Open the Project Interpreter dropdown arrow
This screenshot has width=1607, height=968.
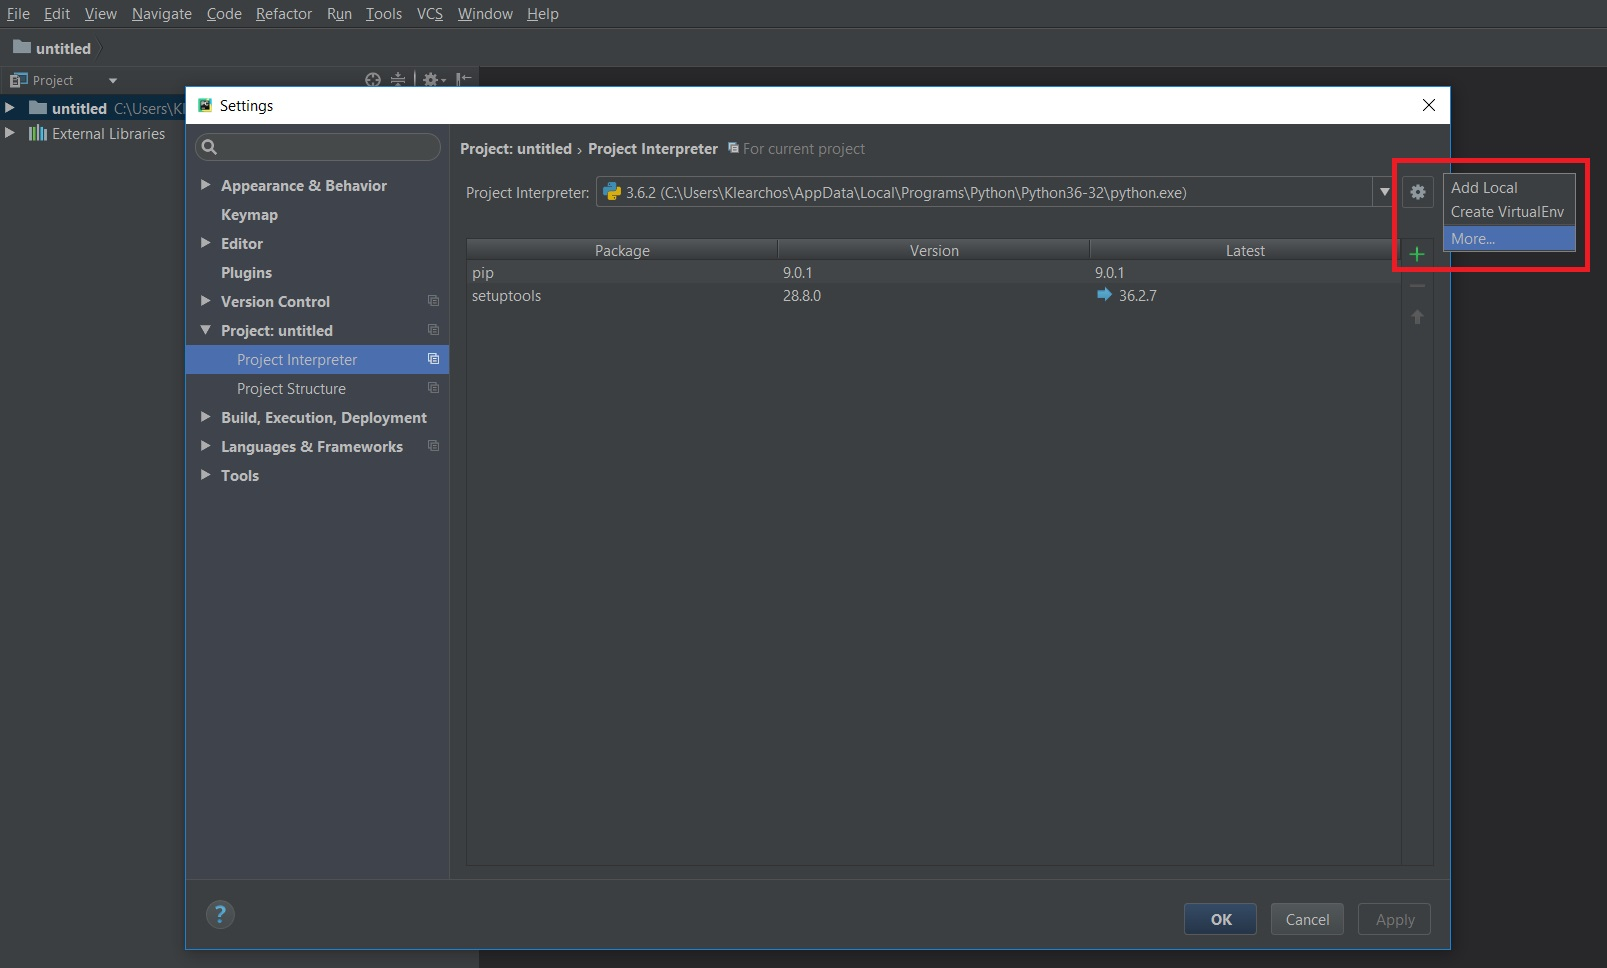tap(1384, 192)
